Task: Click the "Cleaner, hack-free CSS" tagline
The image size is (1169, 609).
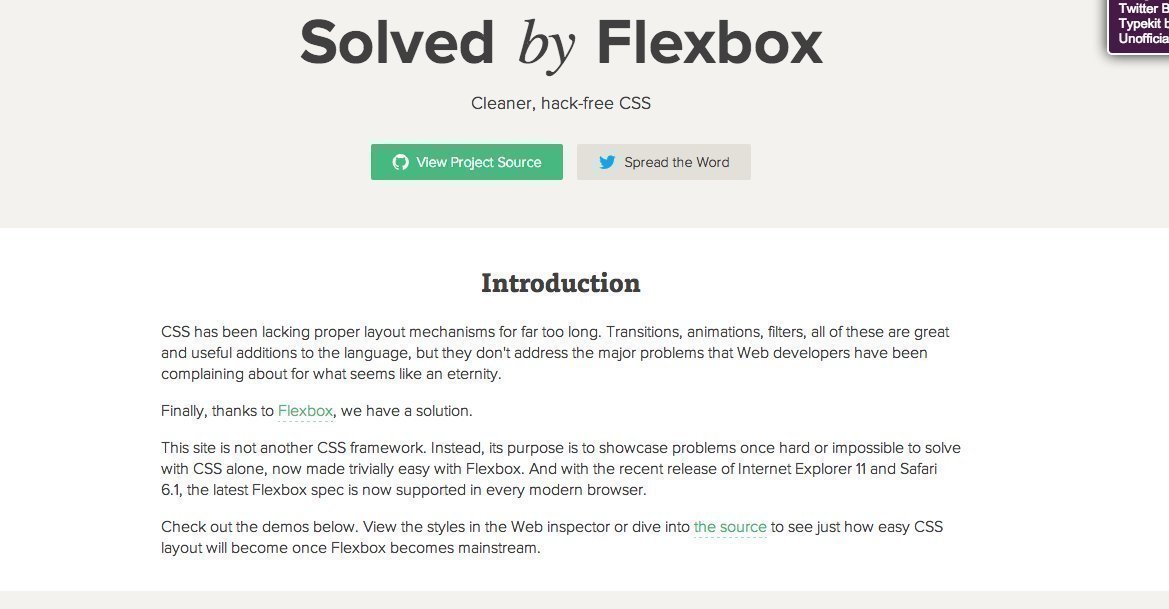Action: point(561,103)
